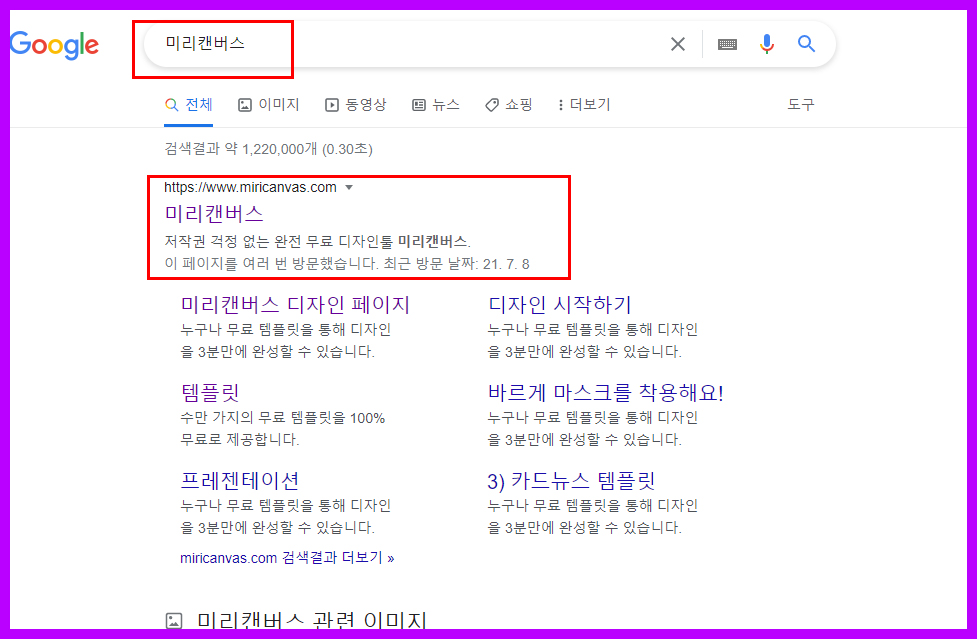
Task: Open the 더보기 menu
Action: click(x=584, y=105)
